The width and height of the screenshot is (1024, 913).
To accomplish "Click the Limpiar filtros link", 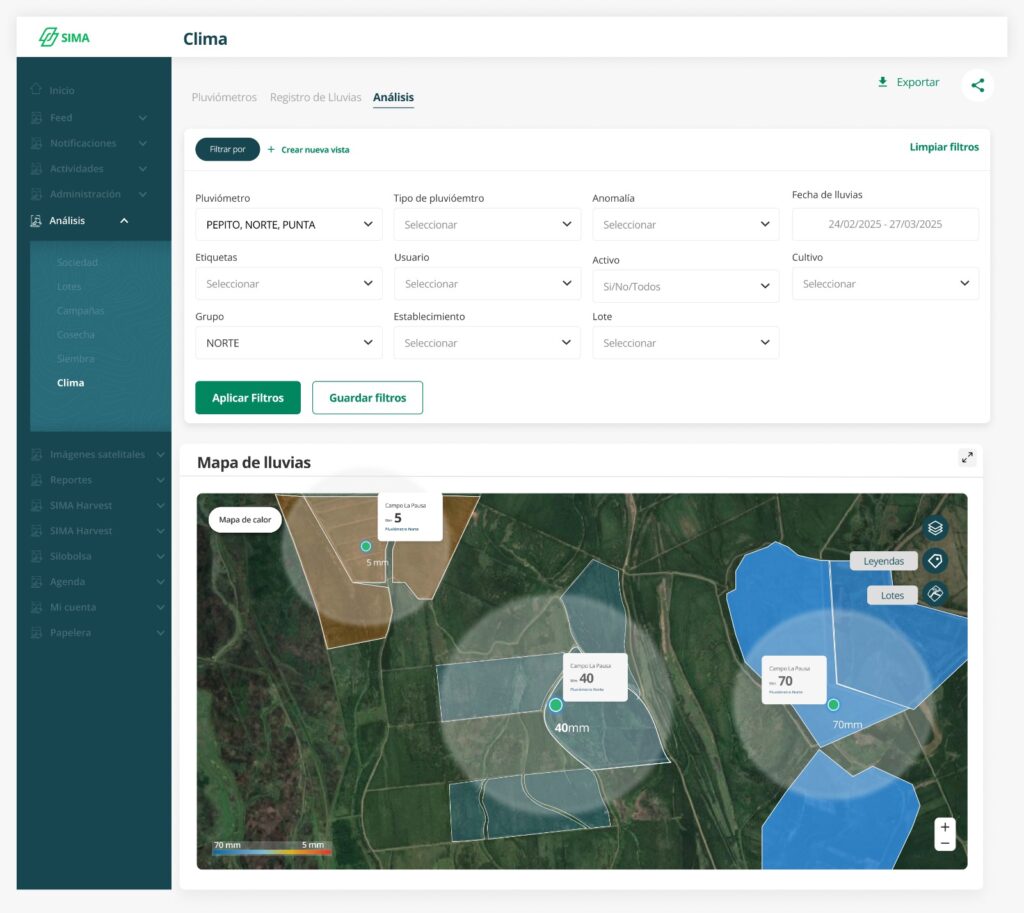I will [943, 147].
